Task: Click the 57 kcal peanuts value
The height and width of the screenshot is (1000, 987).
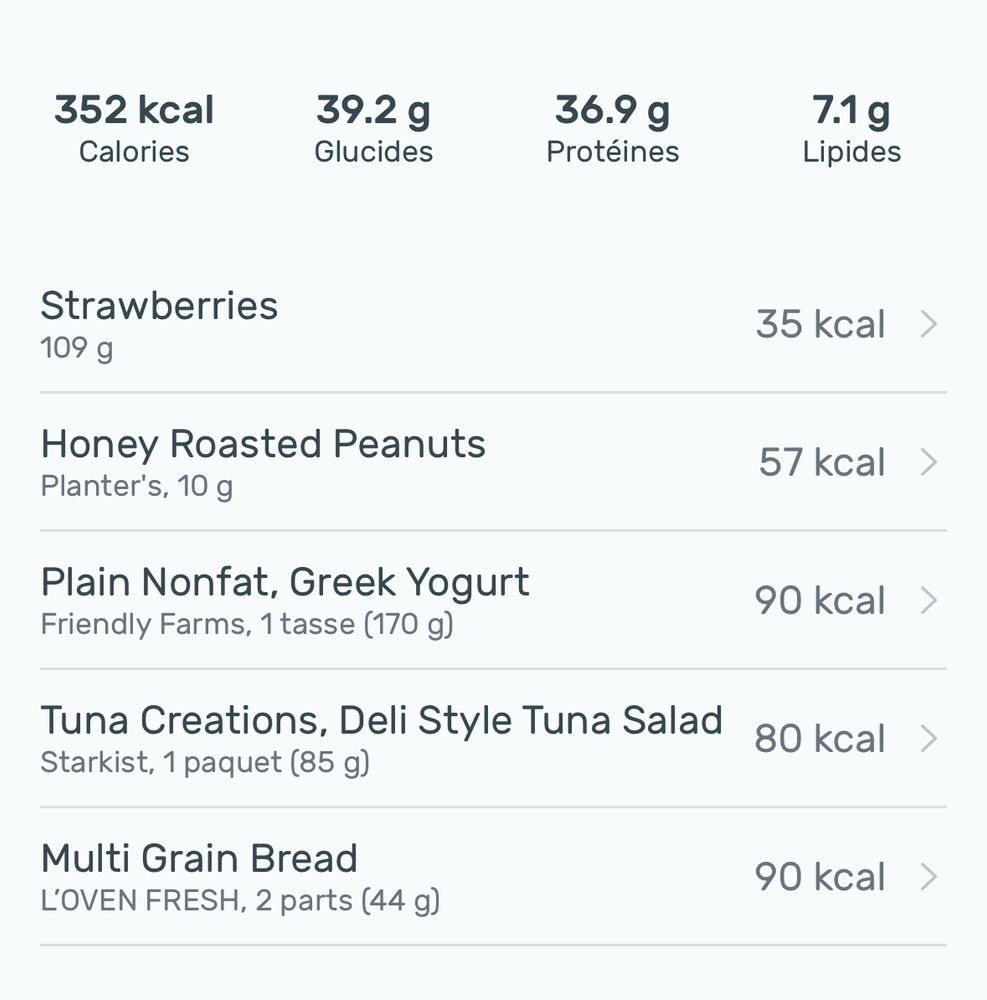Action: [x=821, y=462]
